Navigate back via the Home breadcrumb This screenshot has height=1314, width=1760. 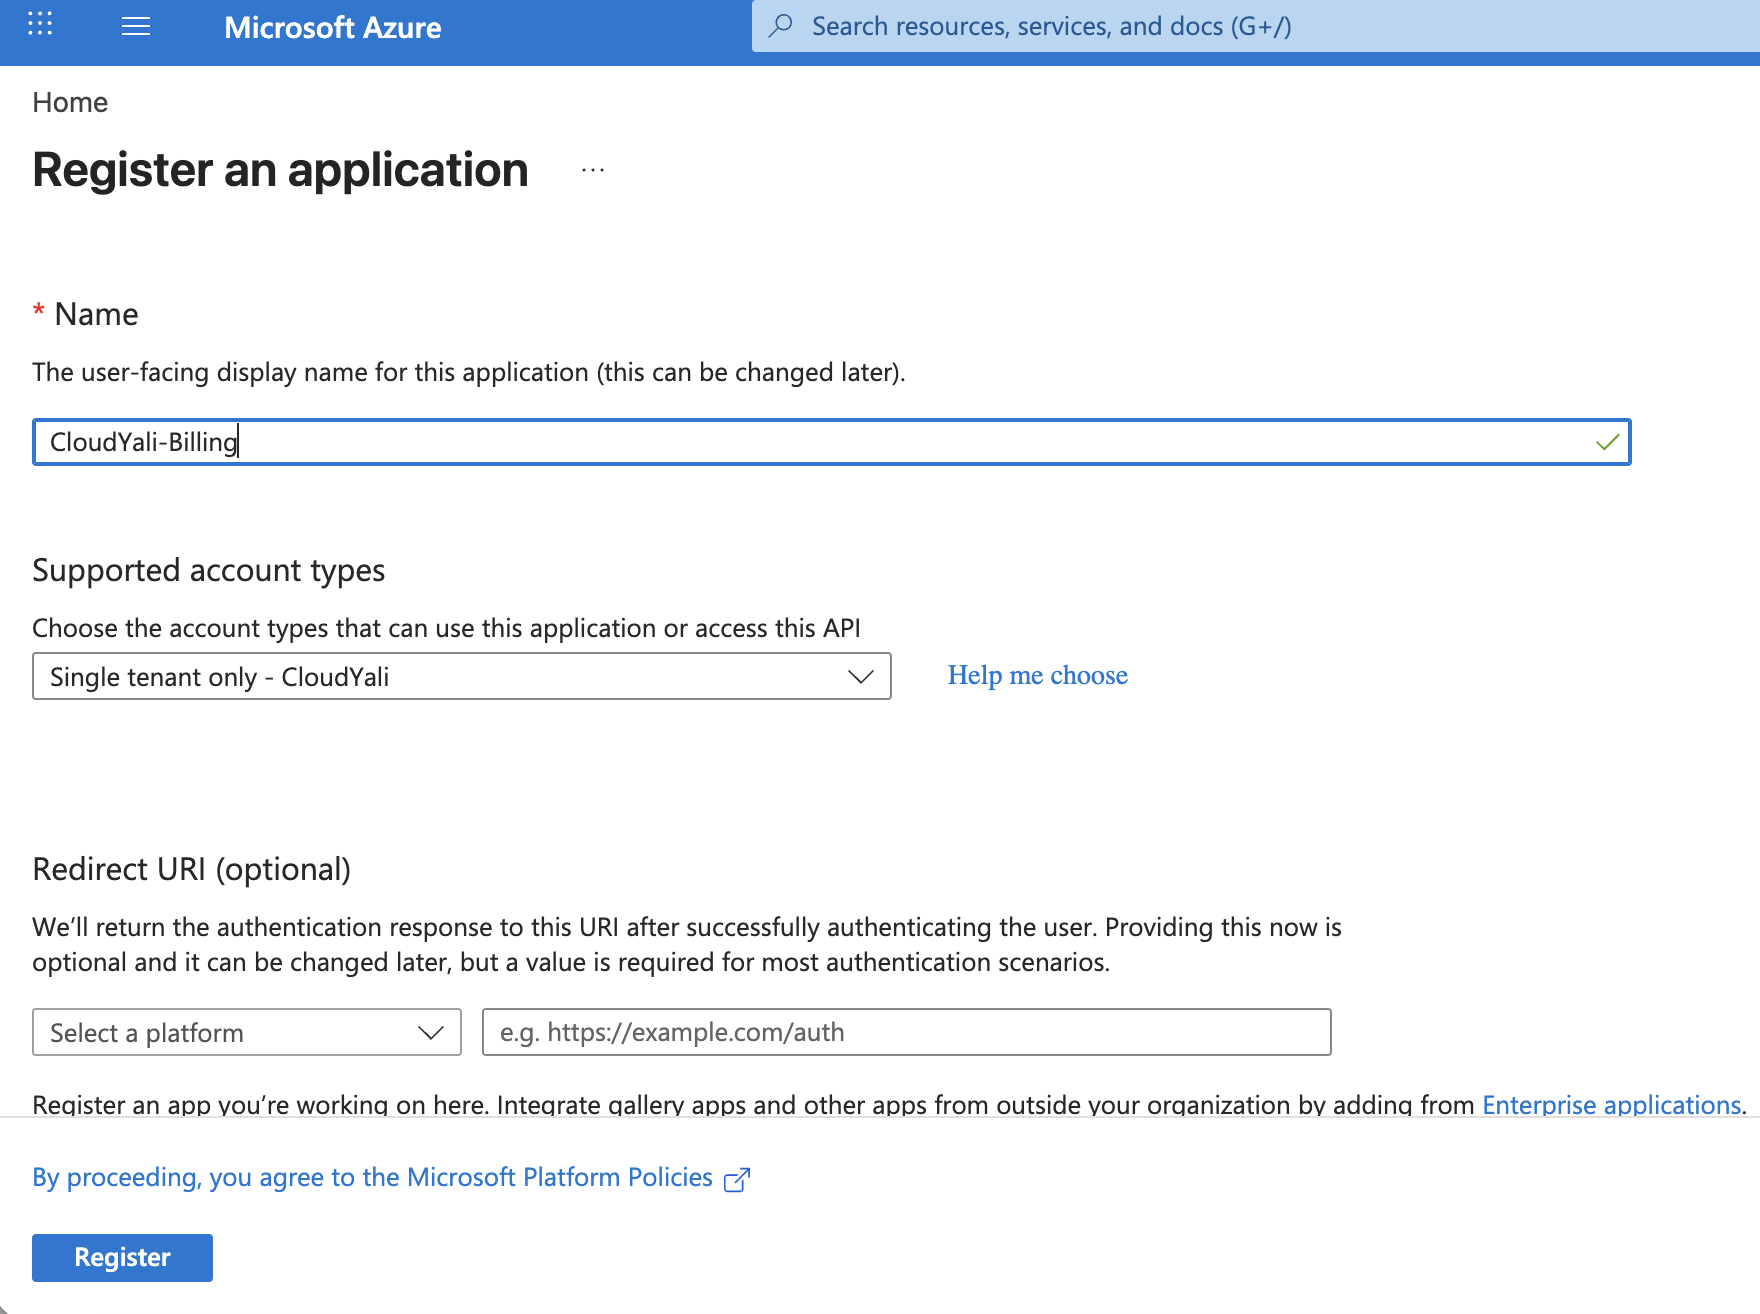point(70,102)
